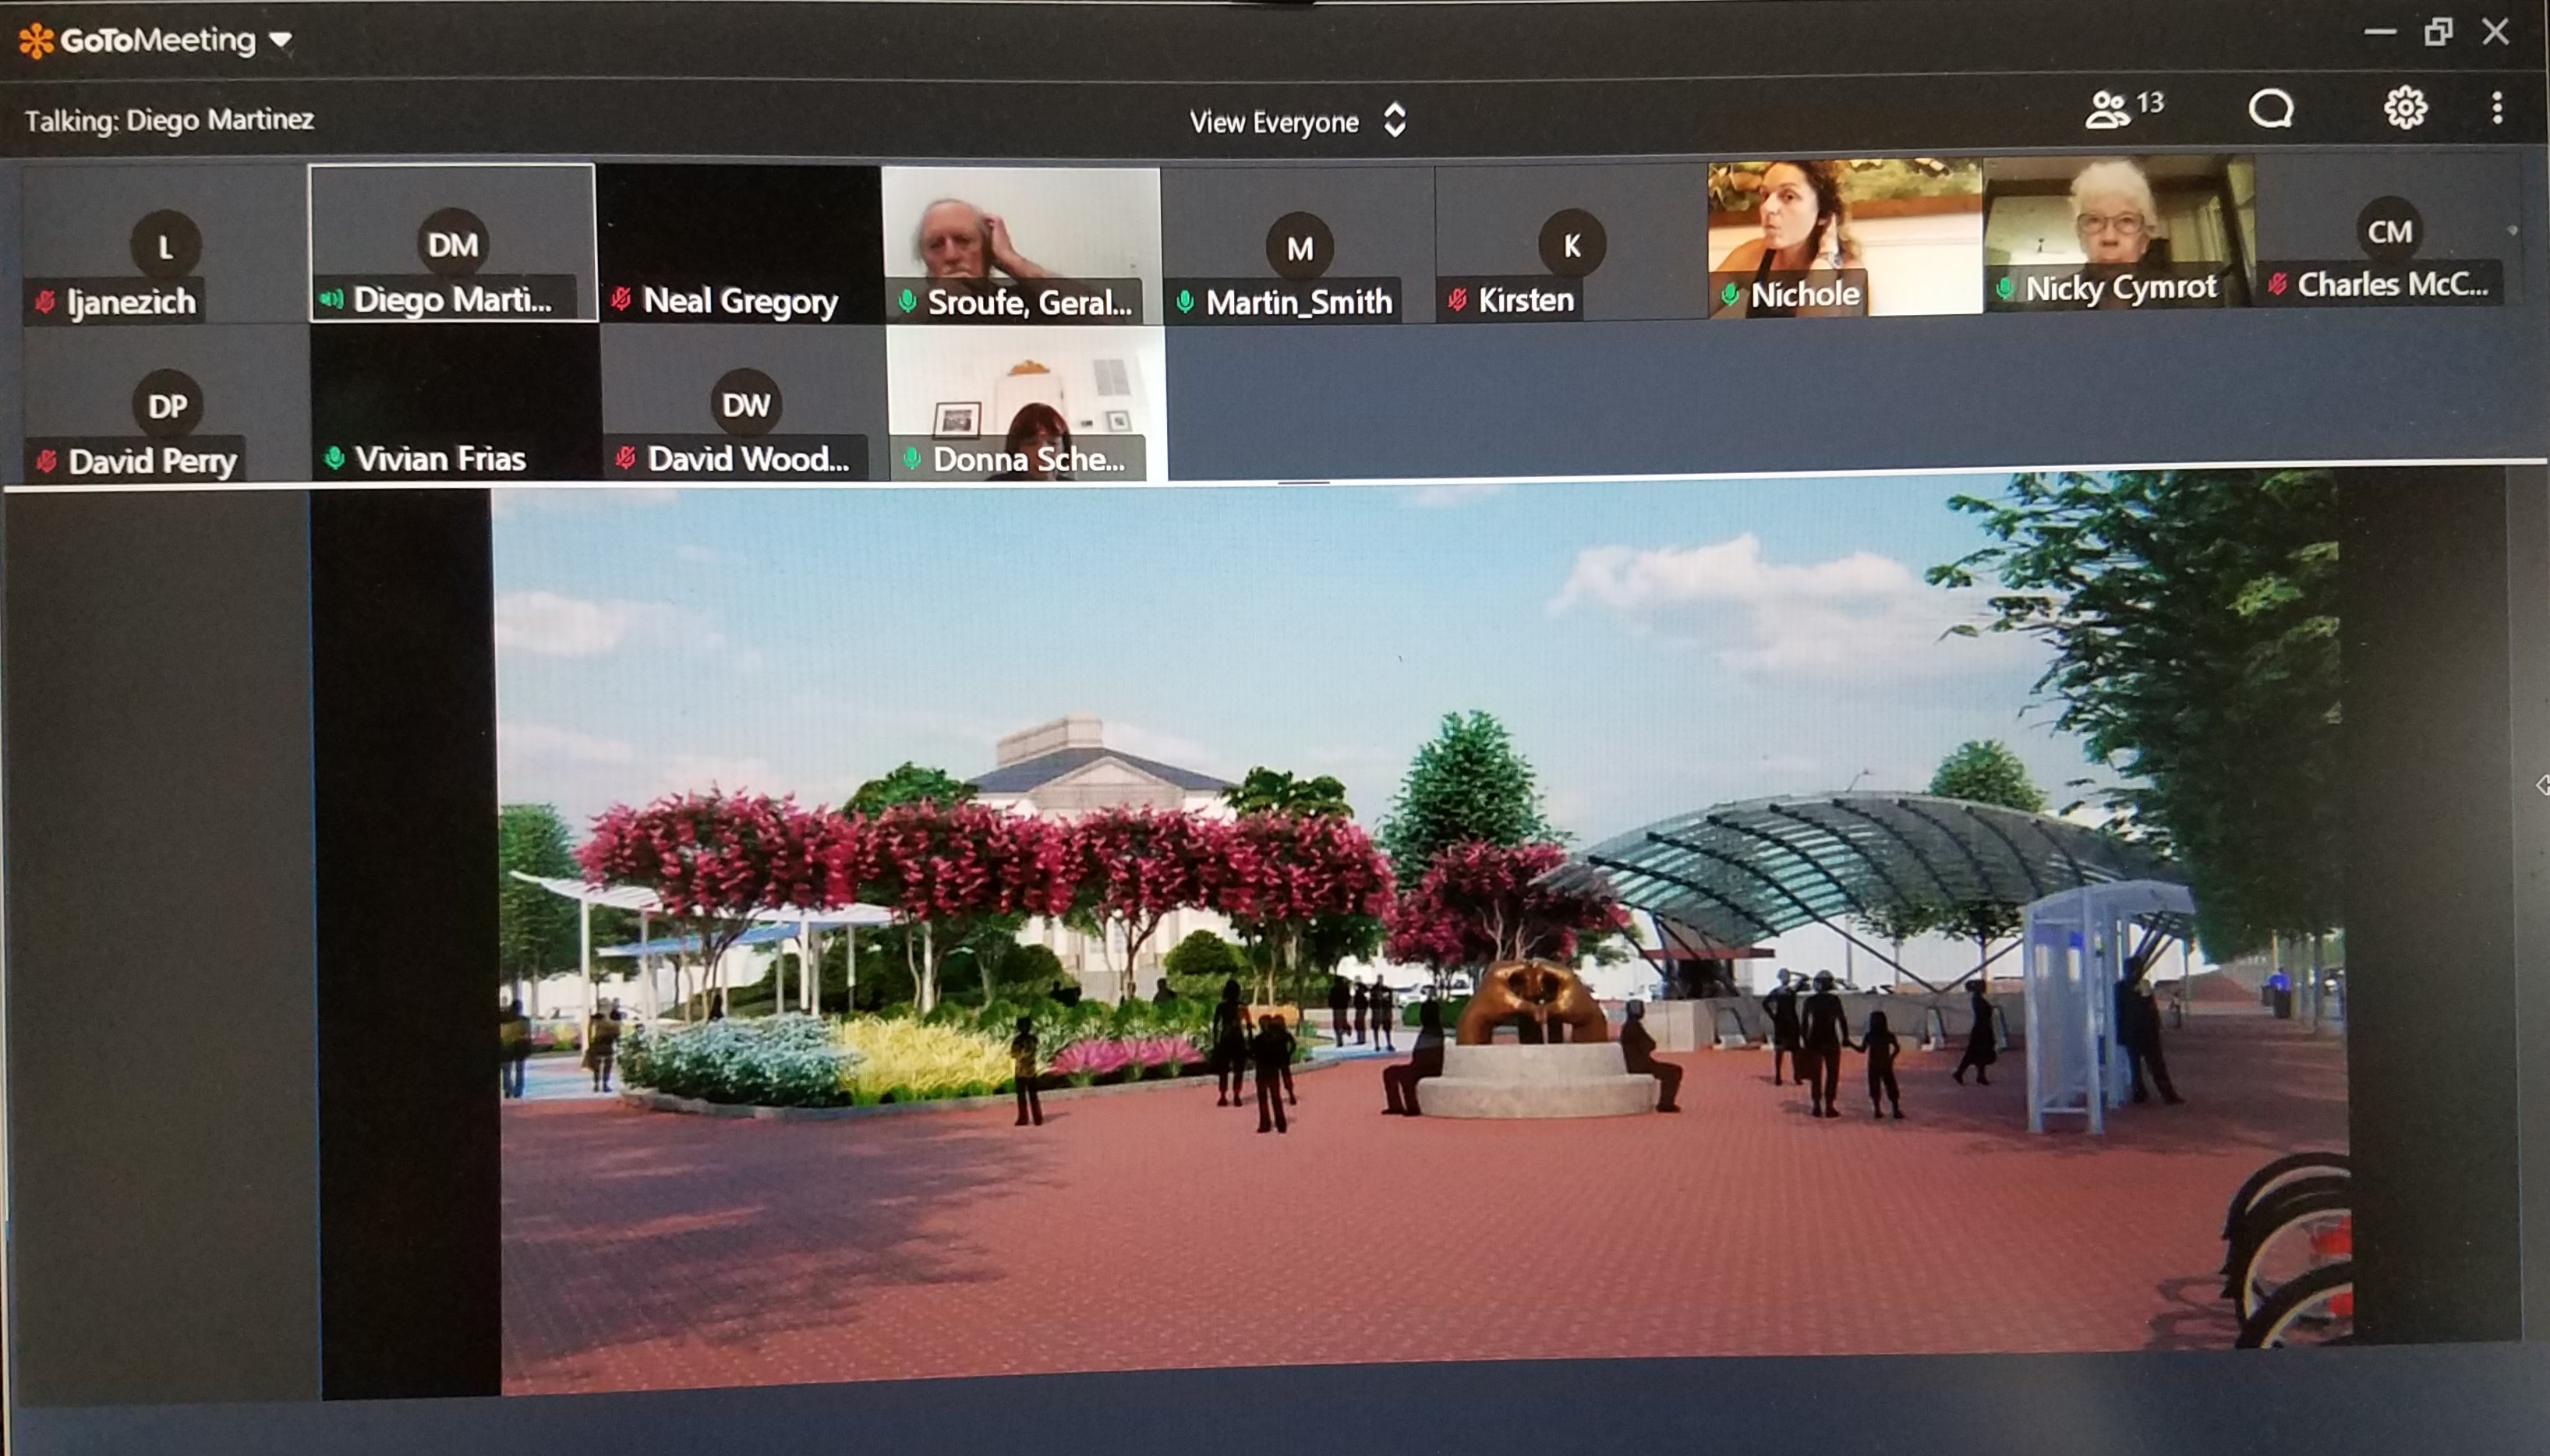Click Sroufe, Gerald's green microphone icon
Viewport: 2550px width, 1456px height.
tap(909, 300)
